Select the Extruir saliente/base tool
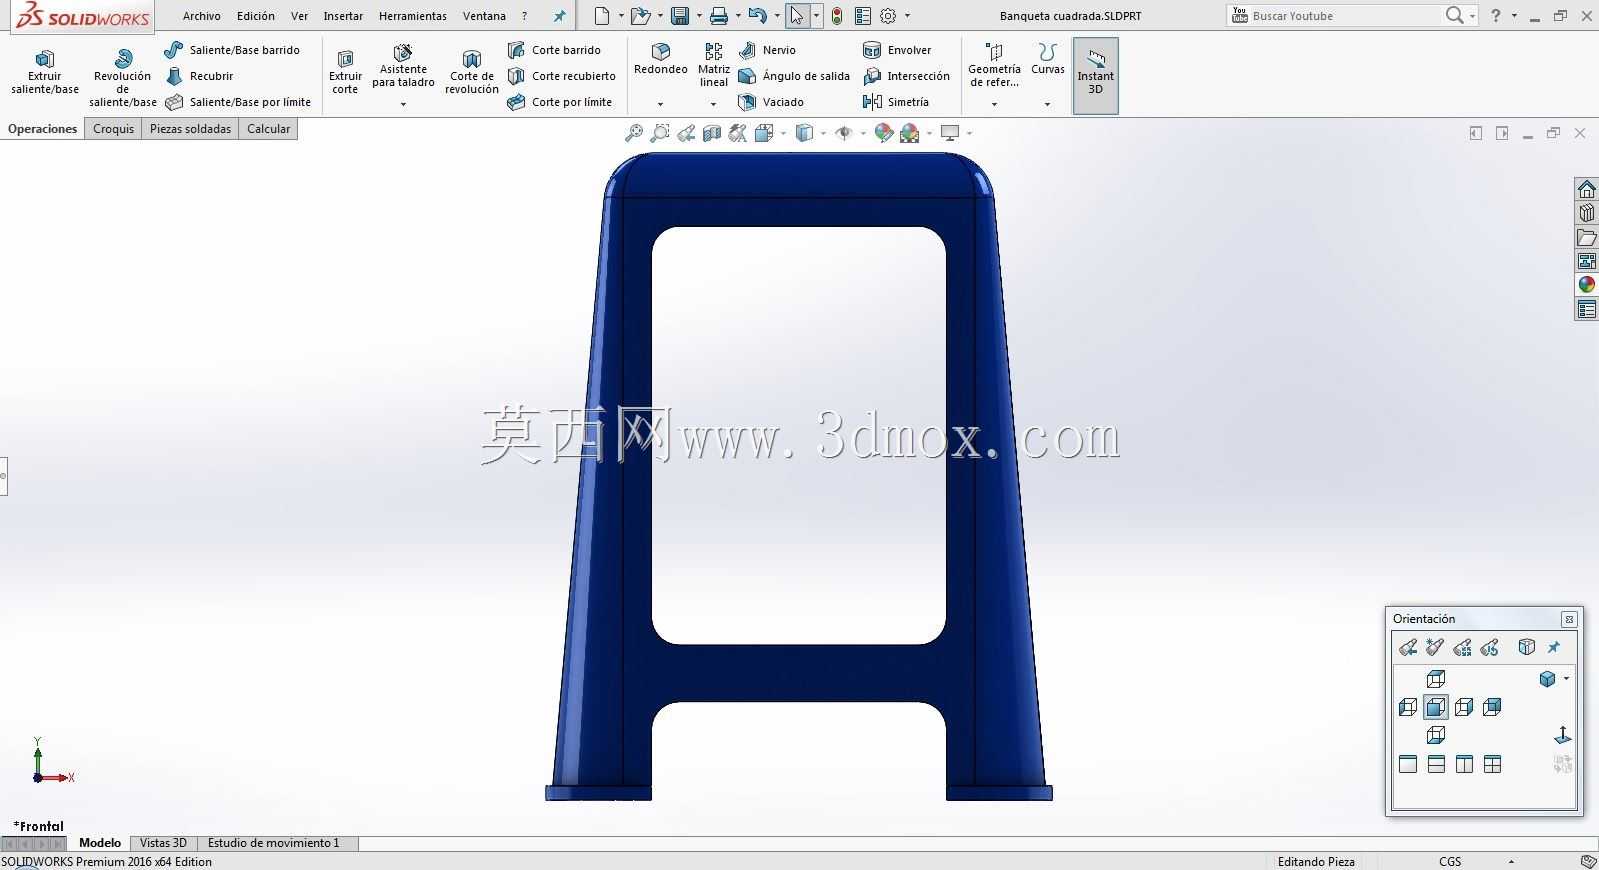This screenshot has height=870, width=1599. (45, 72)
